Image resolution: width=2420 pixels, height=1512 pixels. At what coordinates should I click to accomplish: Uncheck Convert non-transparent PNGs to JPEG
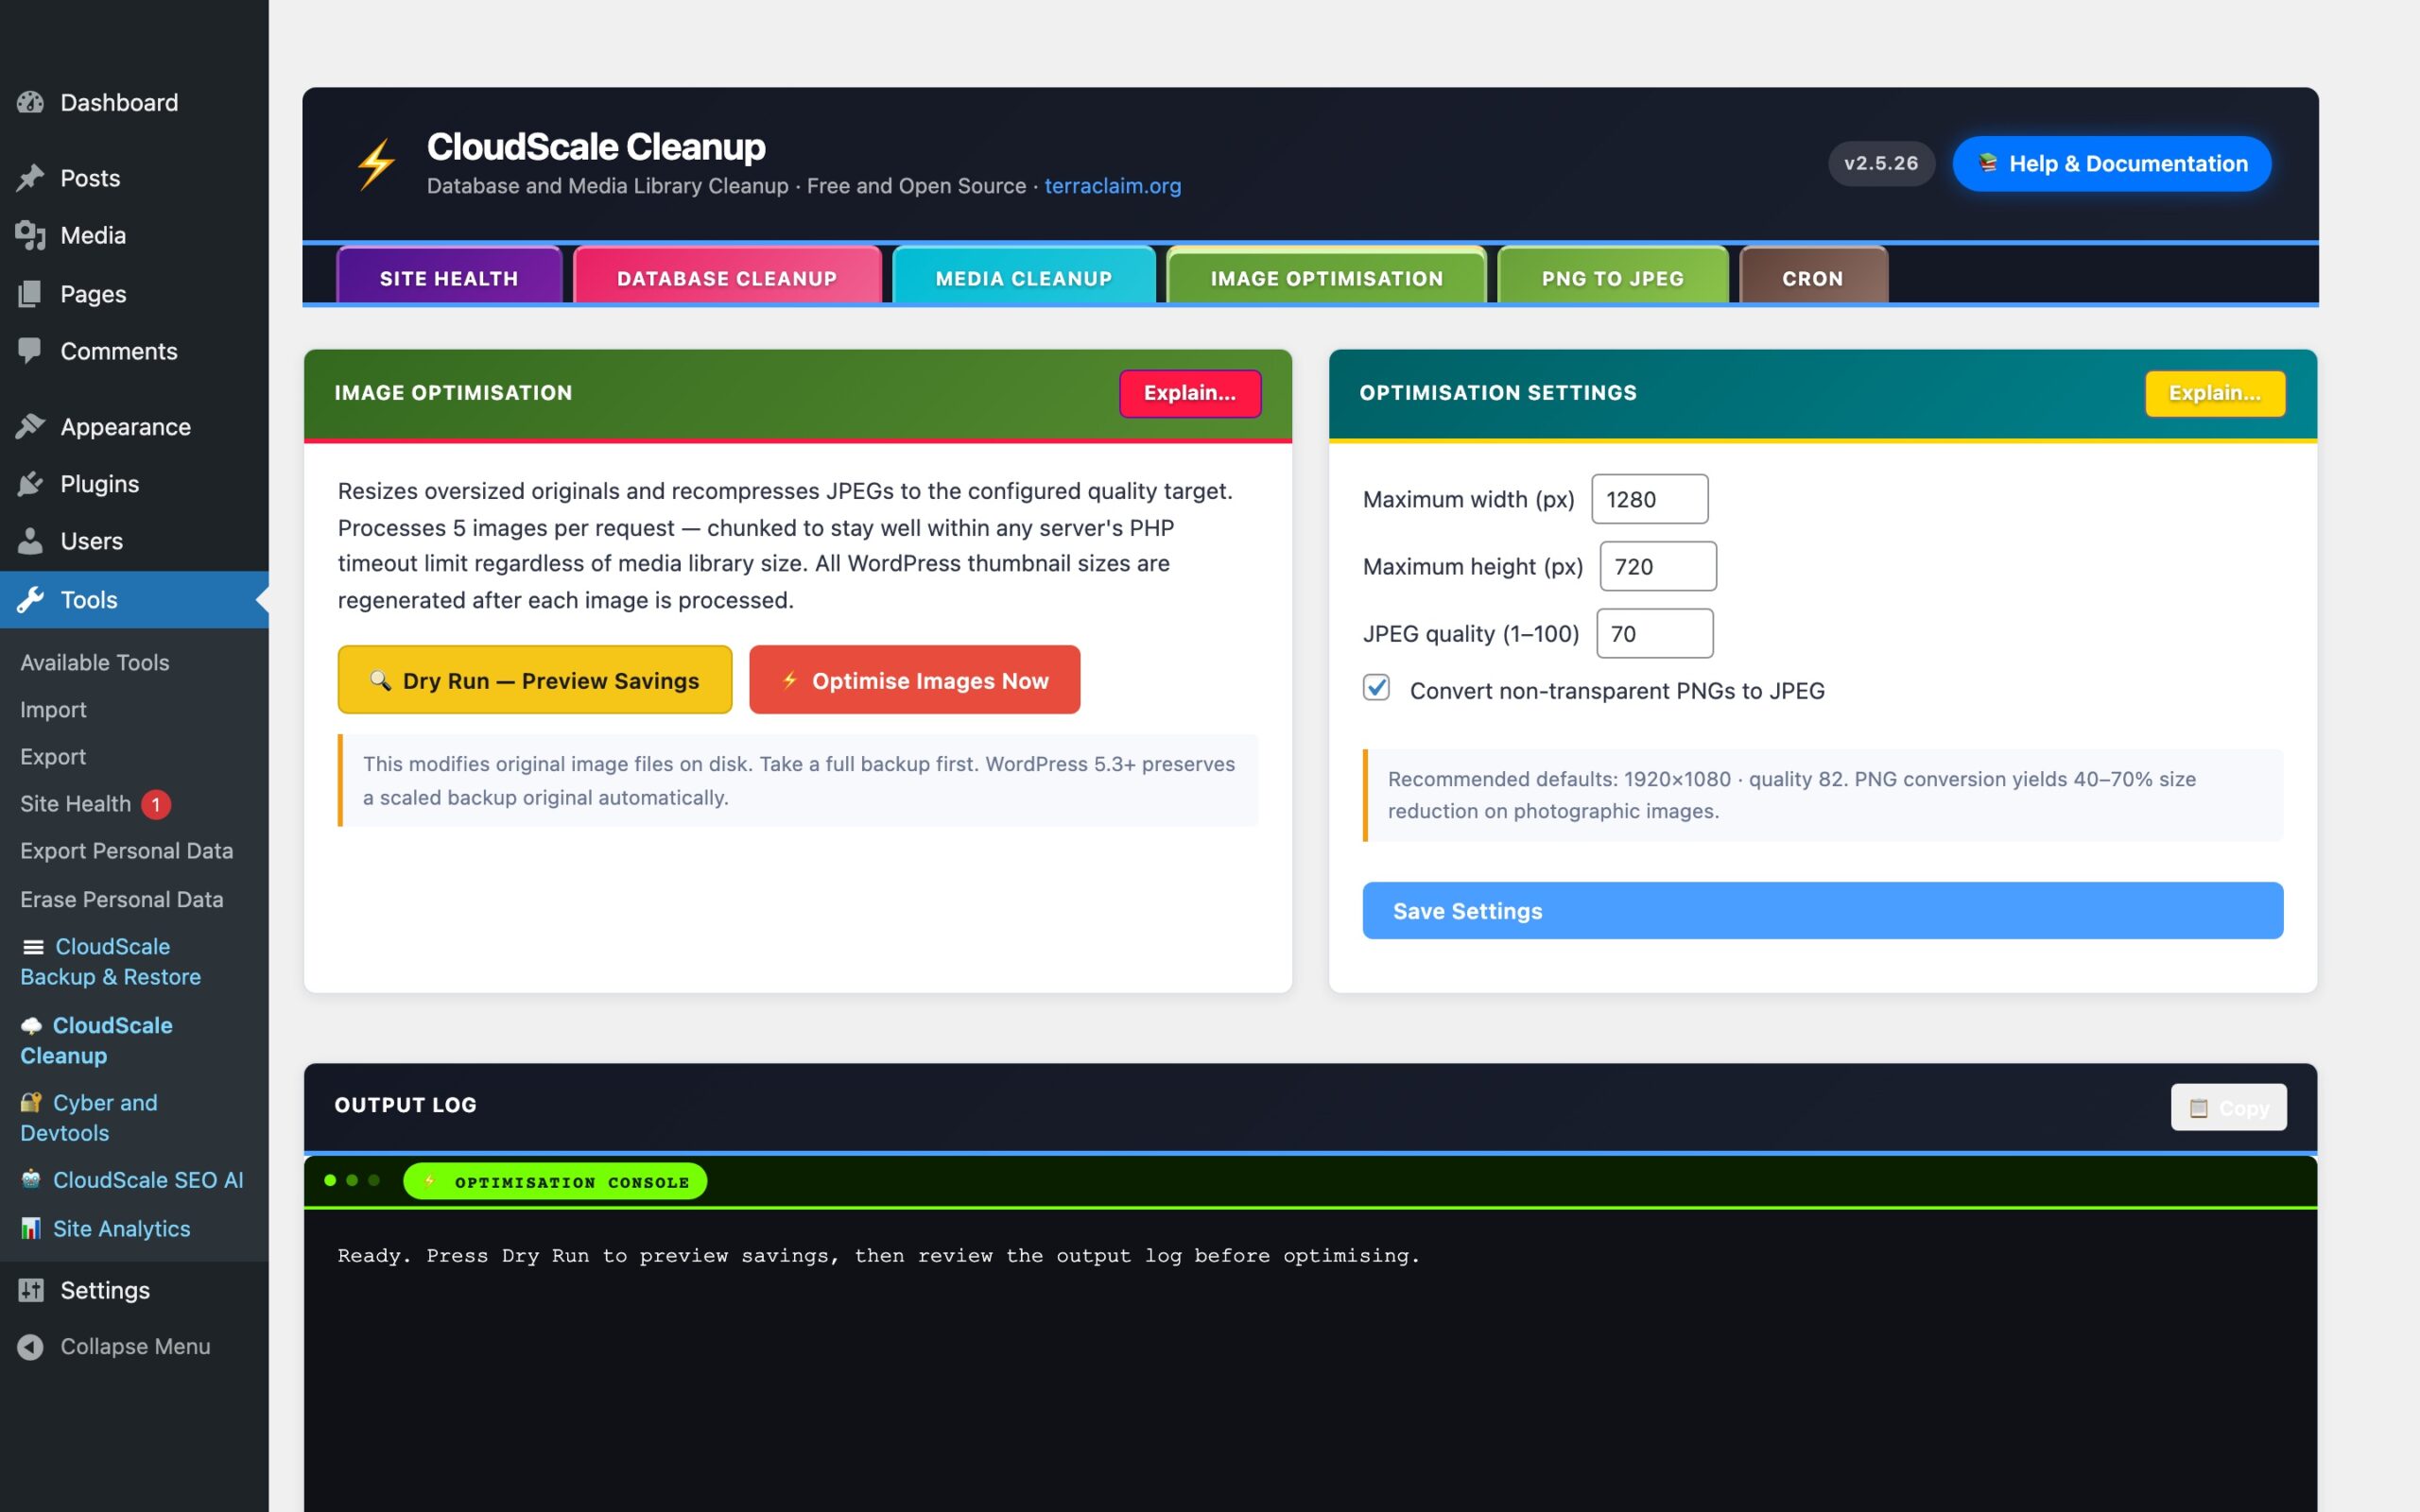pyautogui.click(x=1377, y=689)
